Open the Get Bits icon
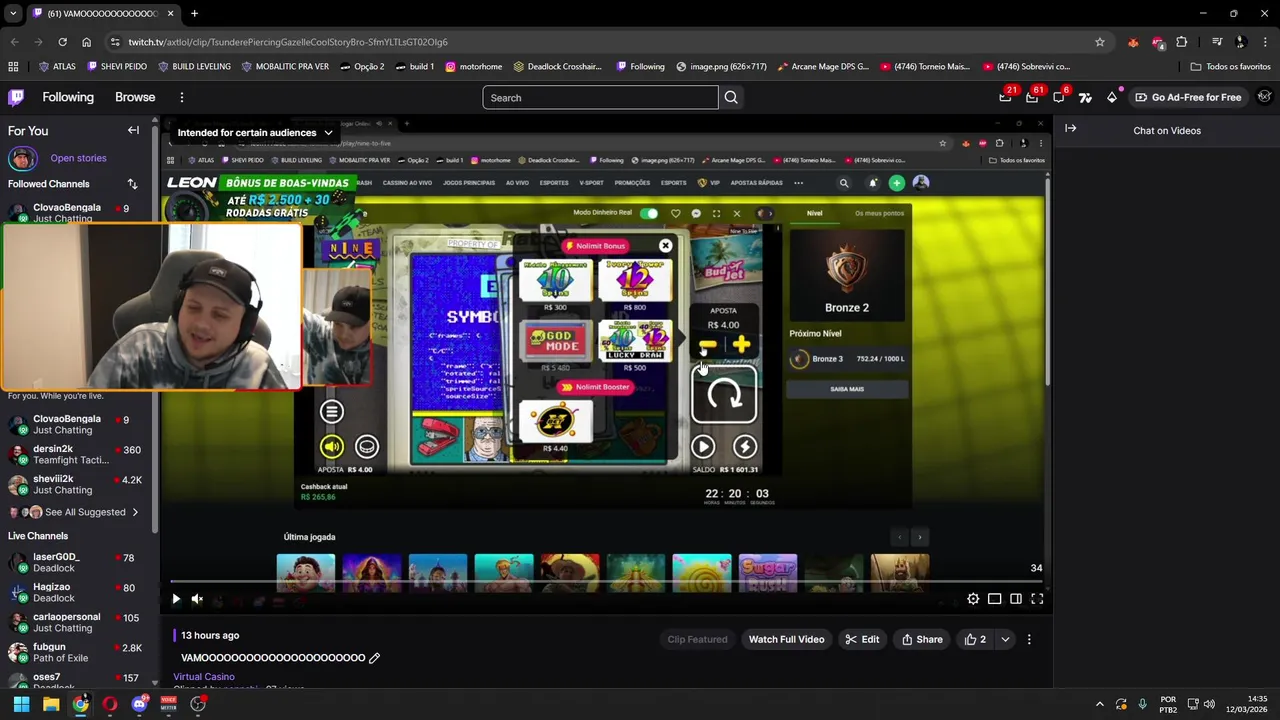1280x720 pixels. click(x=1112, y=97)
